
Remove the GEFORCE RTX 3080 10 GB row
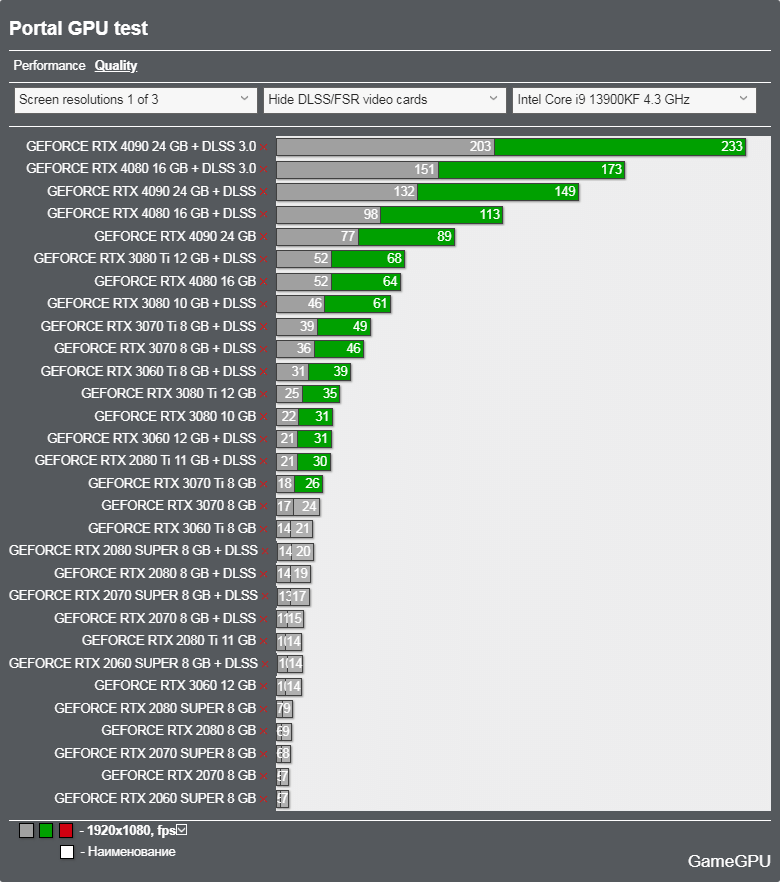(x=264, y=417)
